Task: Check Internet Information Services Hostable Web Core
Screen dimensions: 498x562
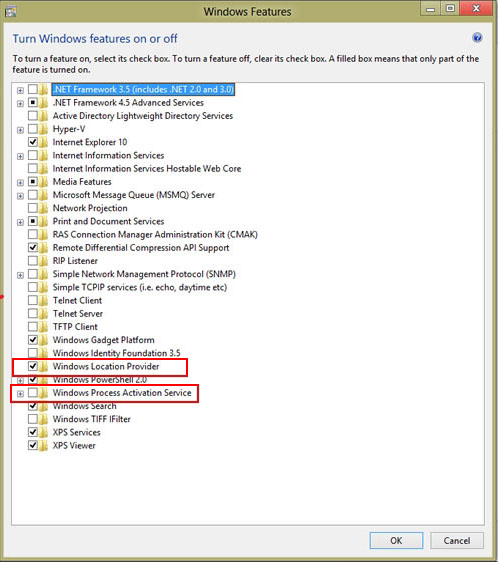Action: 33,168
